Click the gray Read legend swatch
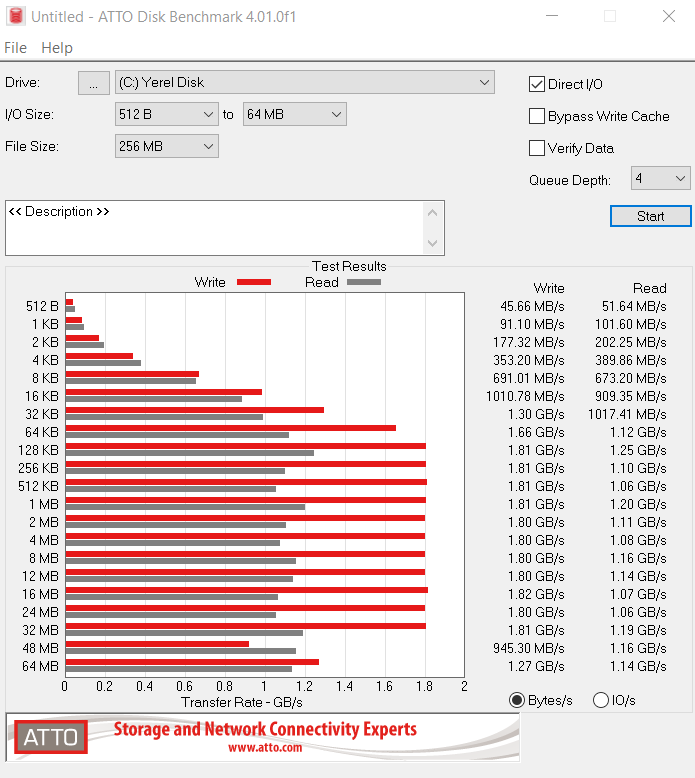Screen dimensions: 695x778 click(x=364, y=282)
